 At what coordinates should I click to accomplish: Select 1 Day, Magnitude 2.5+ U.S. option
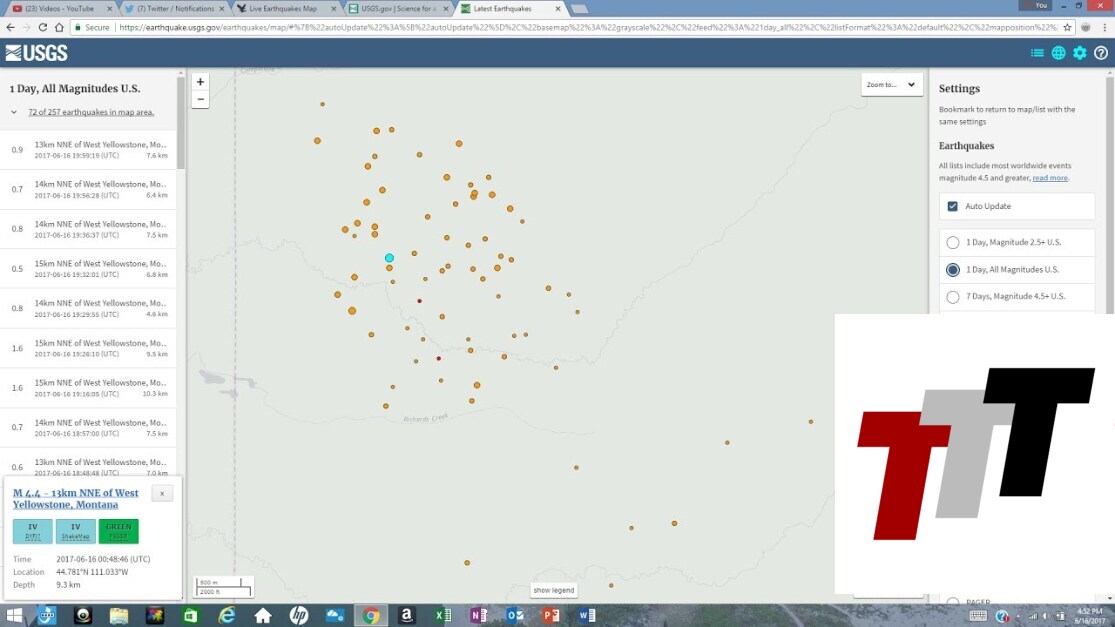click(x=953, y=242)
